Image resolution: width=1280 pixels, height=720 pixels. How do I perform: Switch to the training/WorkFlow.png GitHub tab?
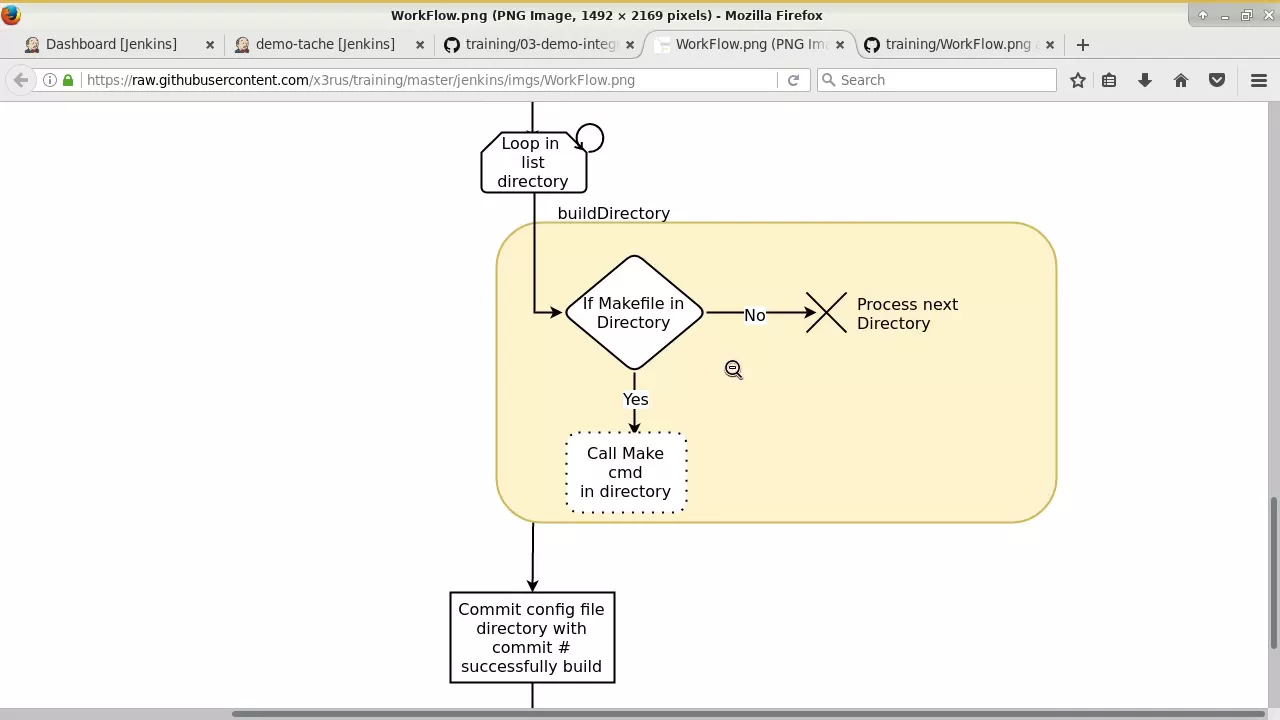point(962,44)
